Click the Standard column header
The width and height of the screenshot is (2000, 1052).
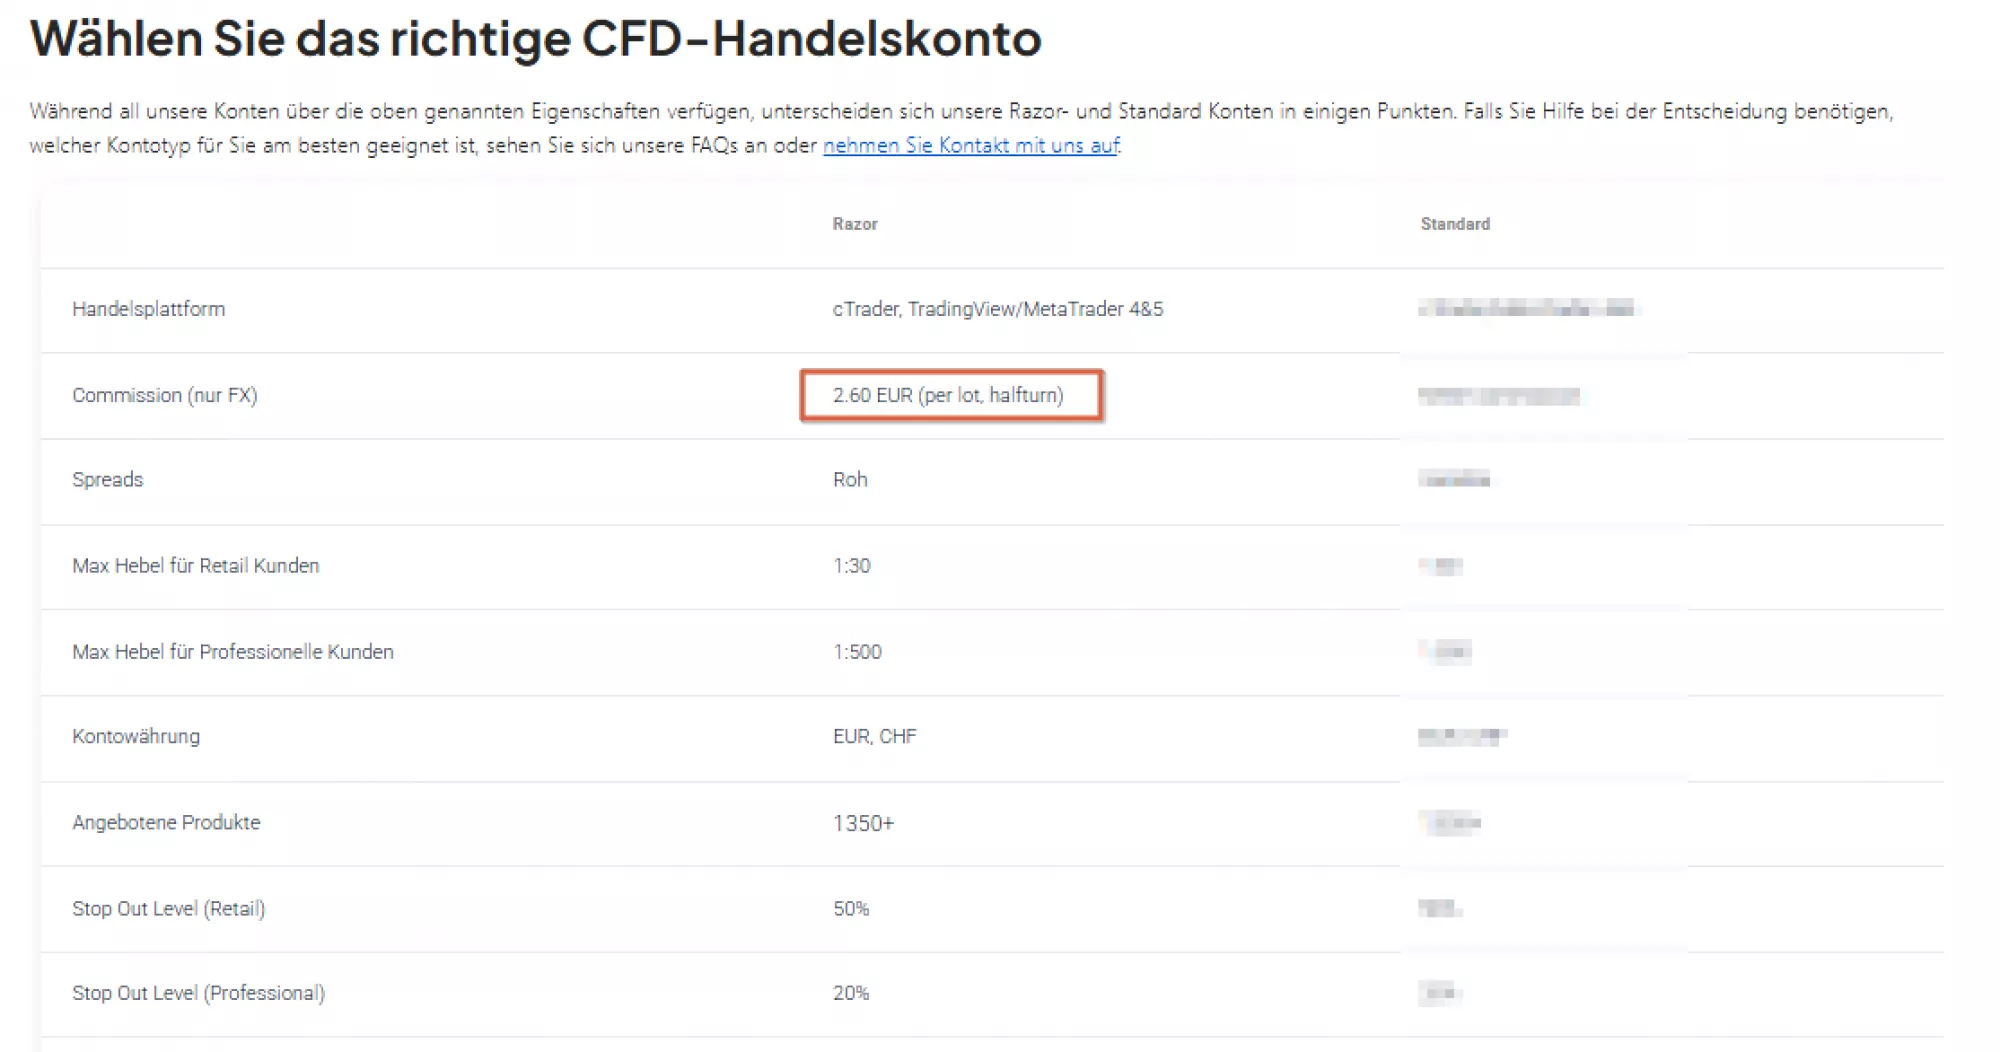pyautogui.click(x=1455, y=224)
